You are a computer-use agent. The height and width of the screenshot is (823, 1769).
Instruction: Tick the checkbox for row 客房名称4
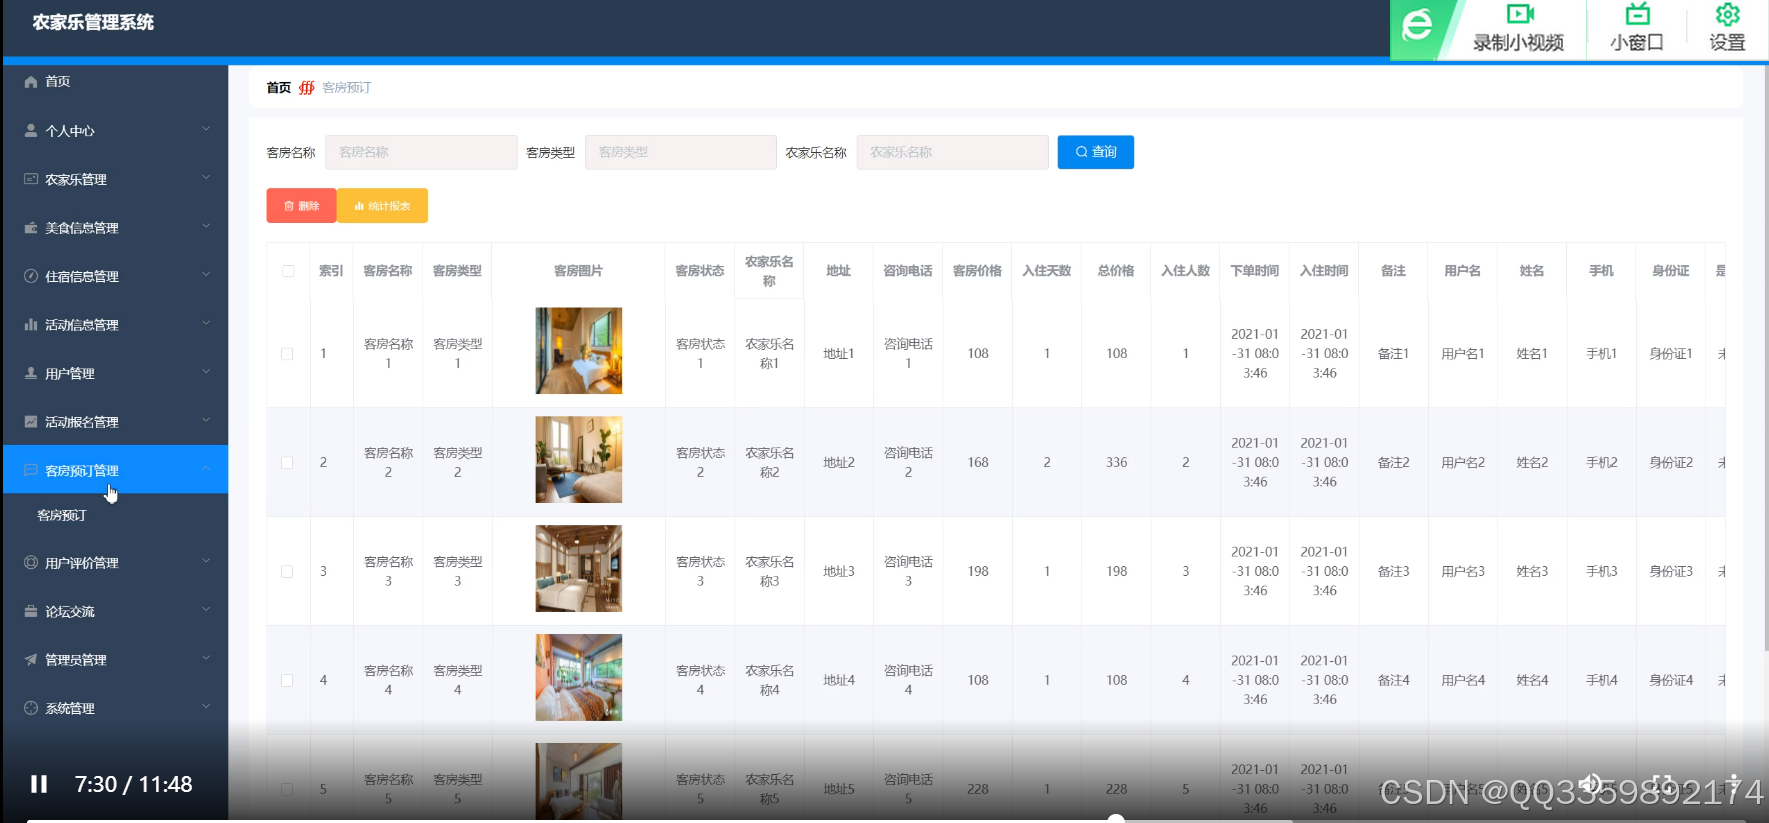tap(287, 681)
